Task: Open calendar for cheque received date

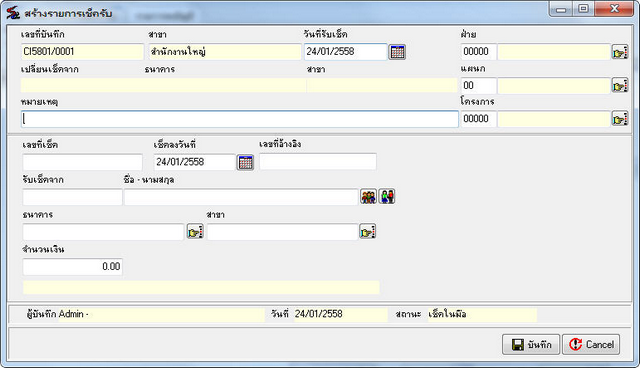Action: click(x=397, y=52)
